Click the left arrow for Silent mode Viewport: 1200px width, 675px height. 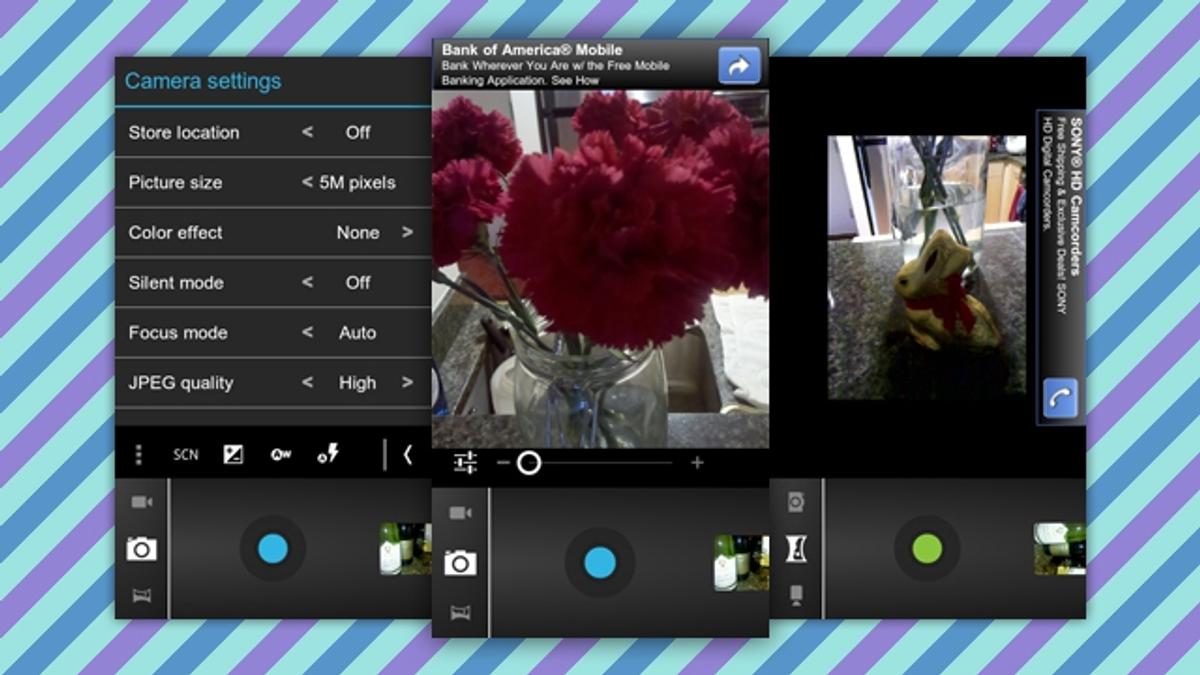[307, 282]
